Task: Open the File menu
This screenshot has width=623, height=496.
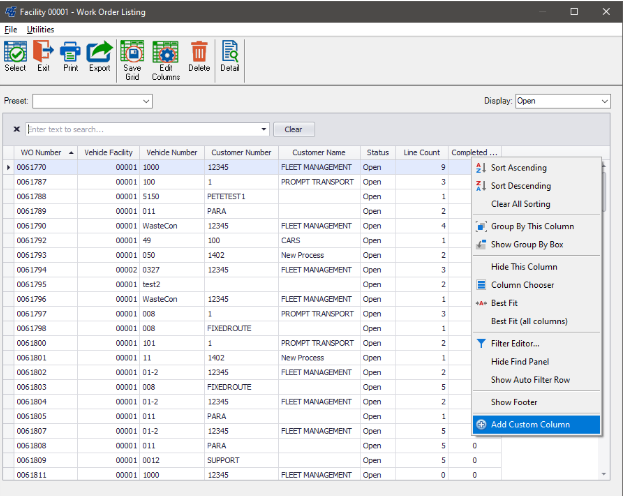Action: (11, 30)
